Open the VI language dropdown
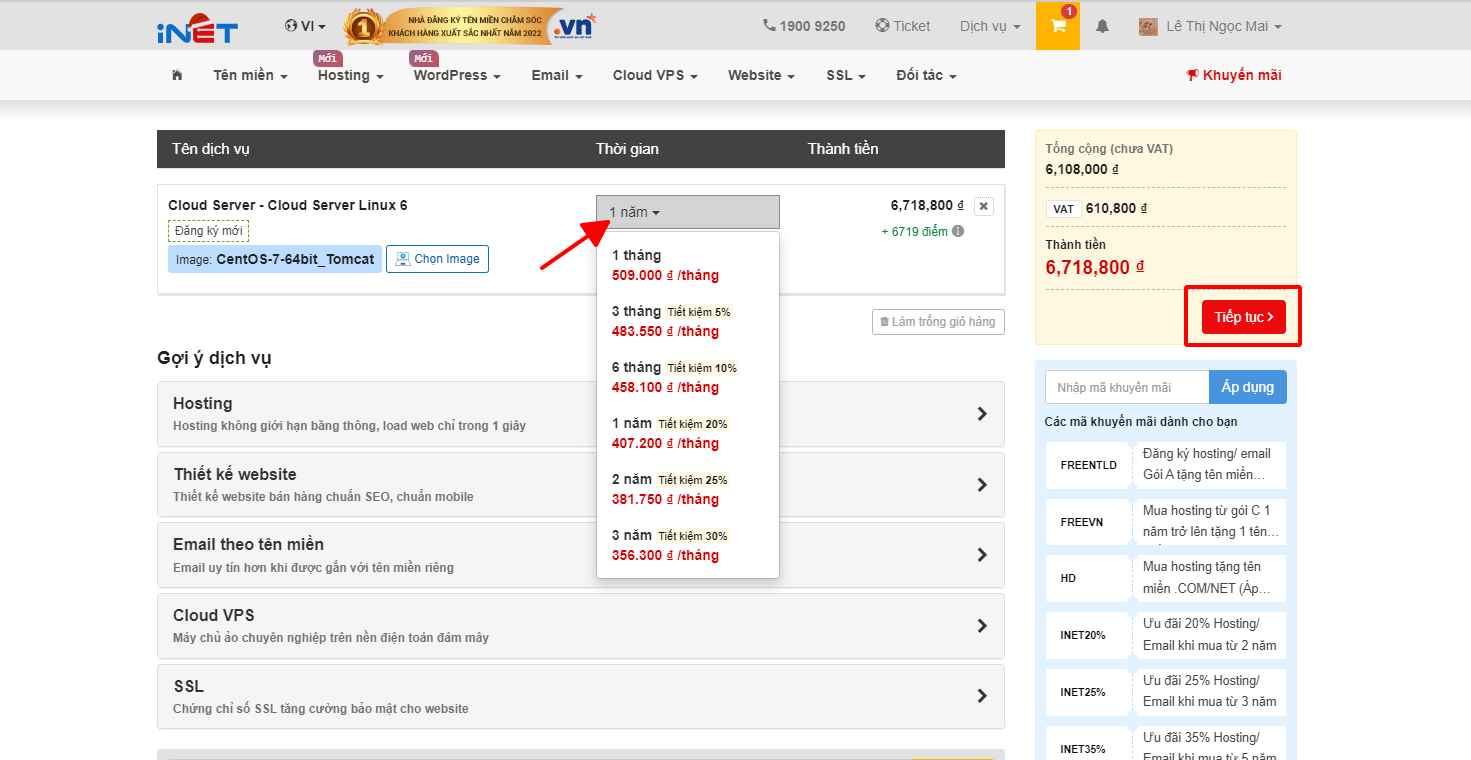This screenshot has width=1471, height=760. pos(305,26)
